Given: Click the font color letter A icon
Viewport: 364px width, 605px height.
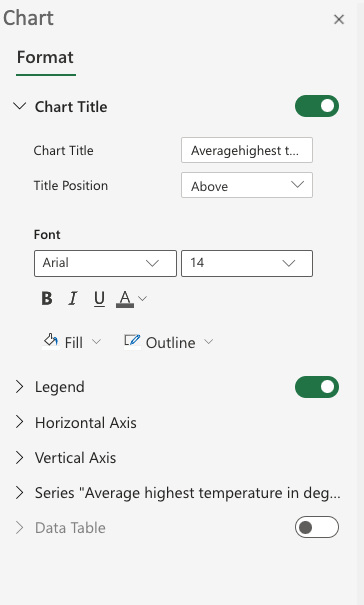Looking at the screenshot, I should point(125,299).
